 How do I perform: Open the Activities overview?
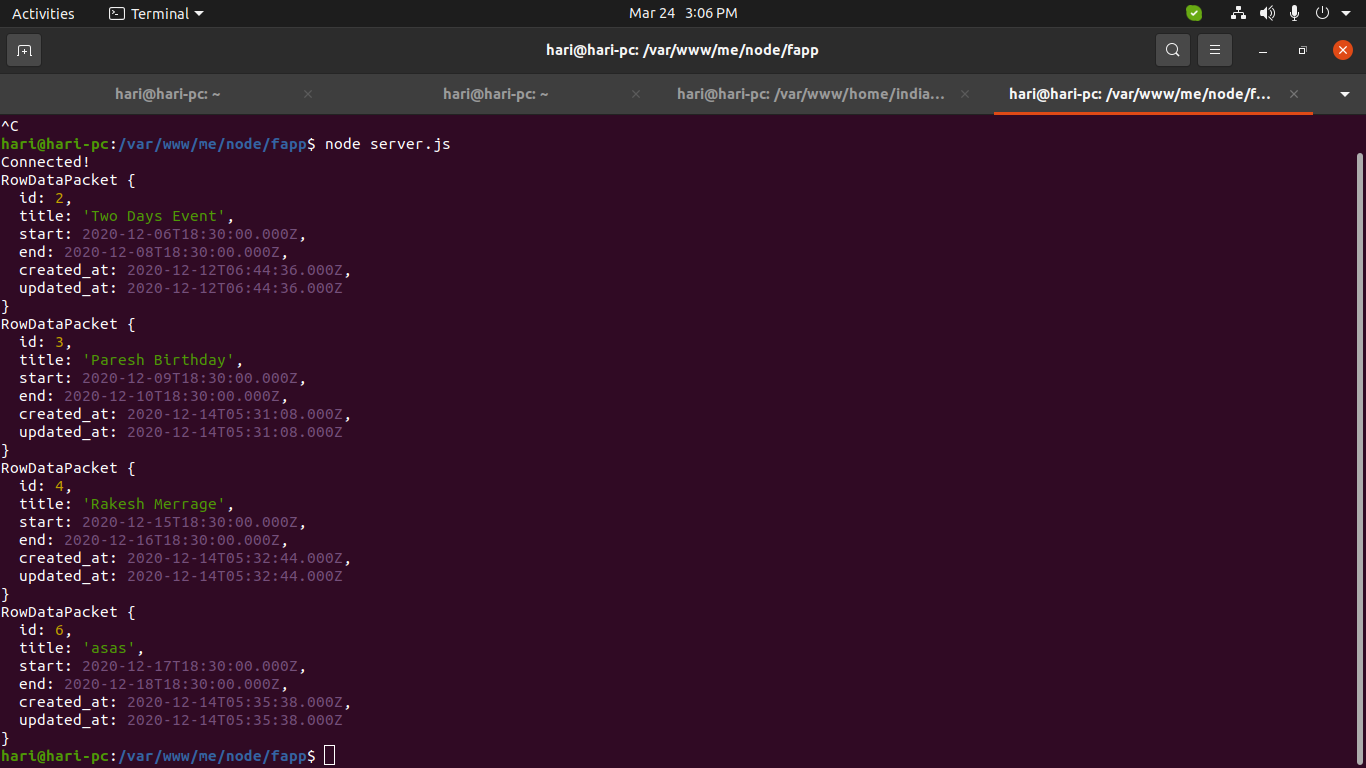(x=43, y=13)
